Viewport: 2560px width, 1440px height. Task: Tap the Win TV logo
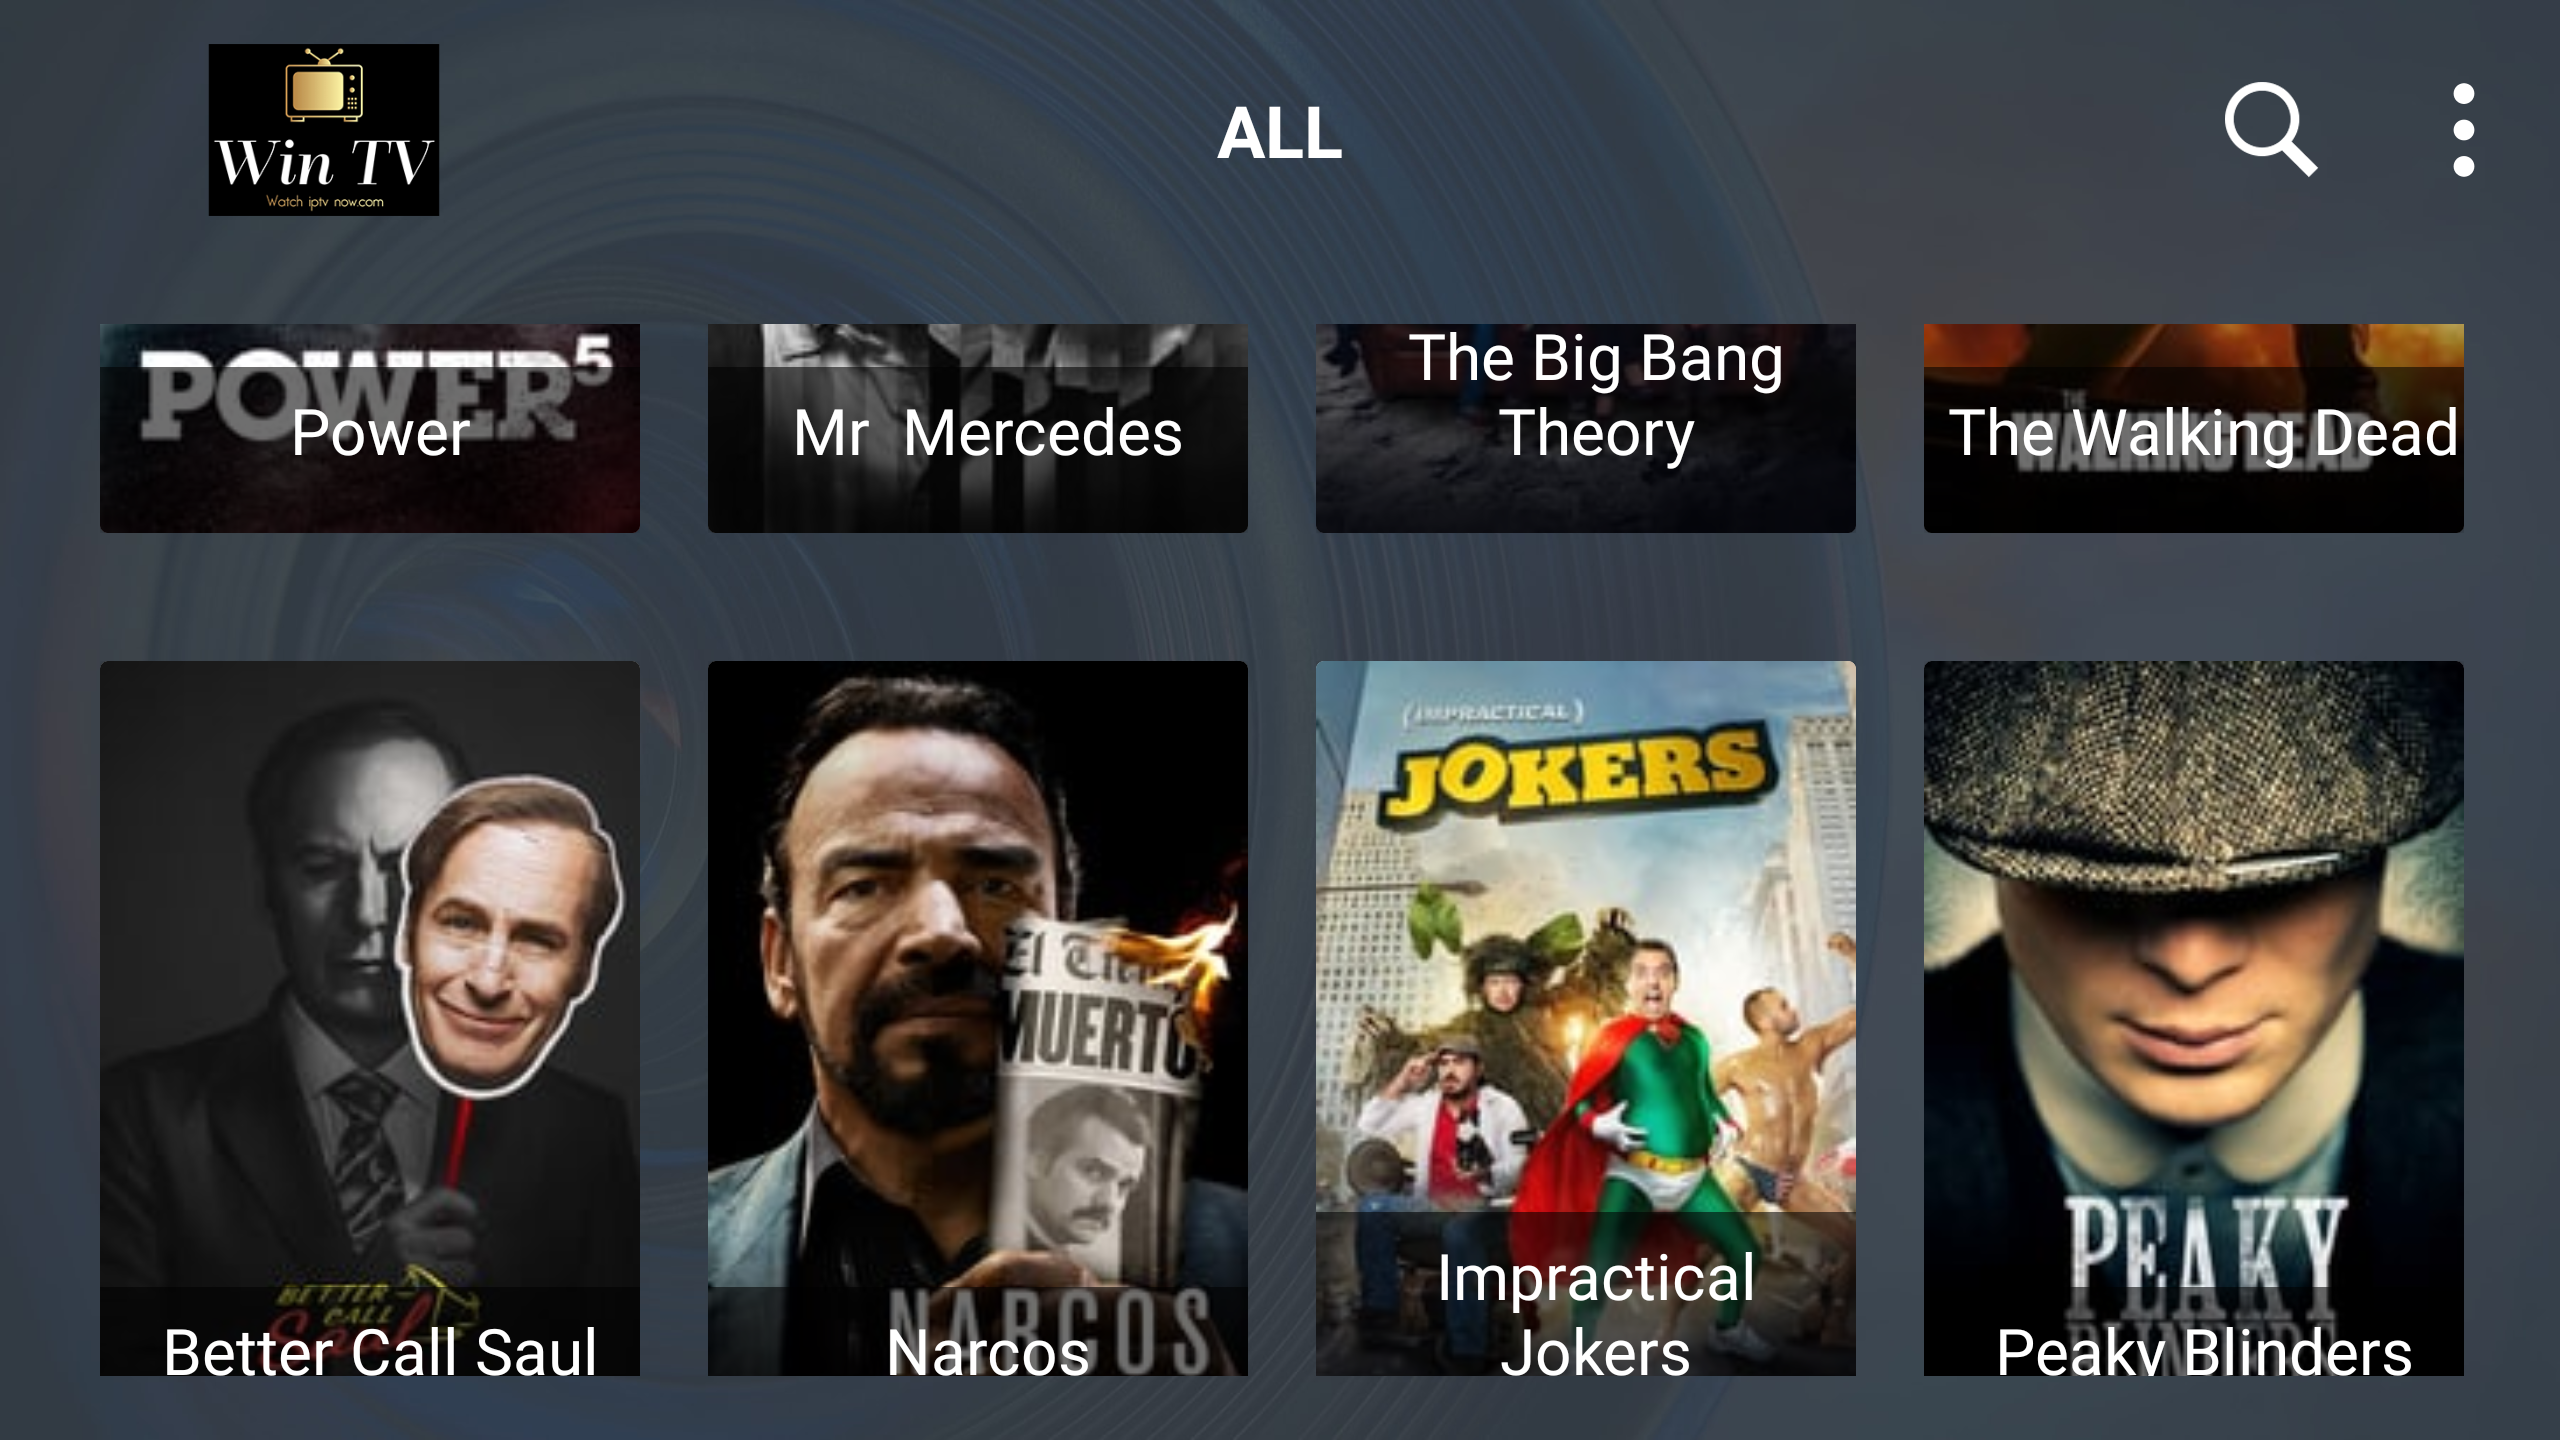point(324,130)
